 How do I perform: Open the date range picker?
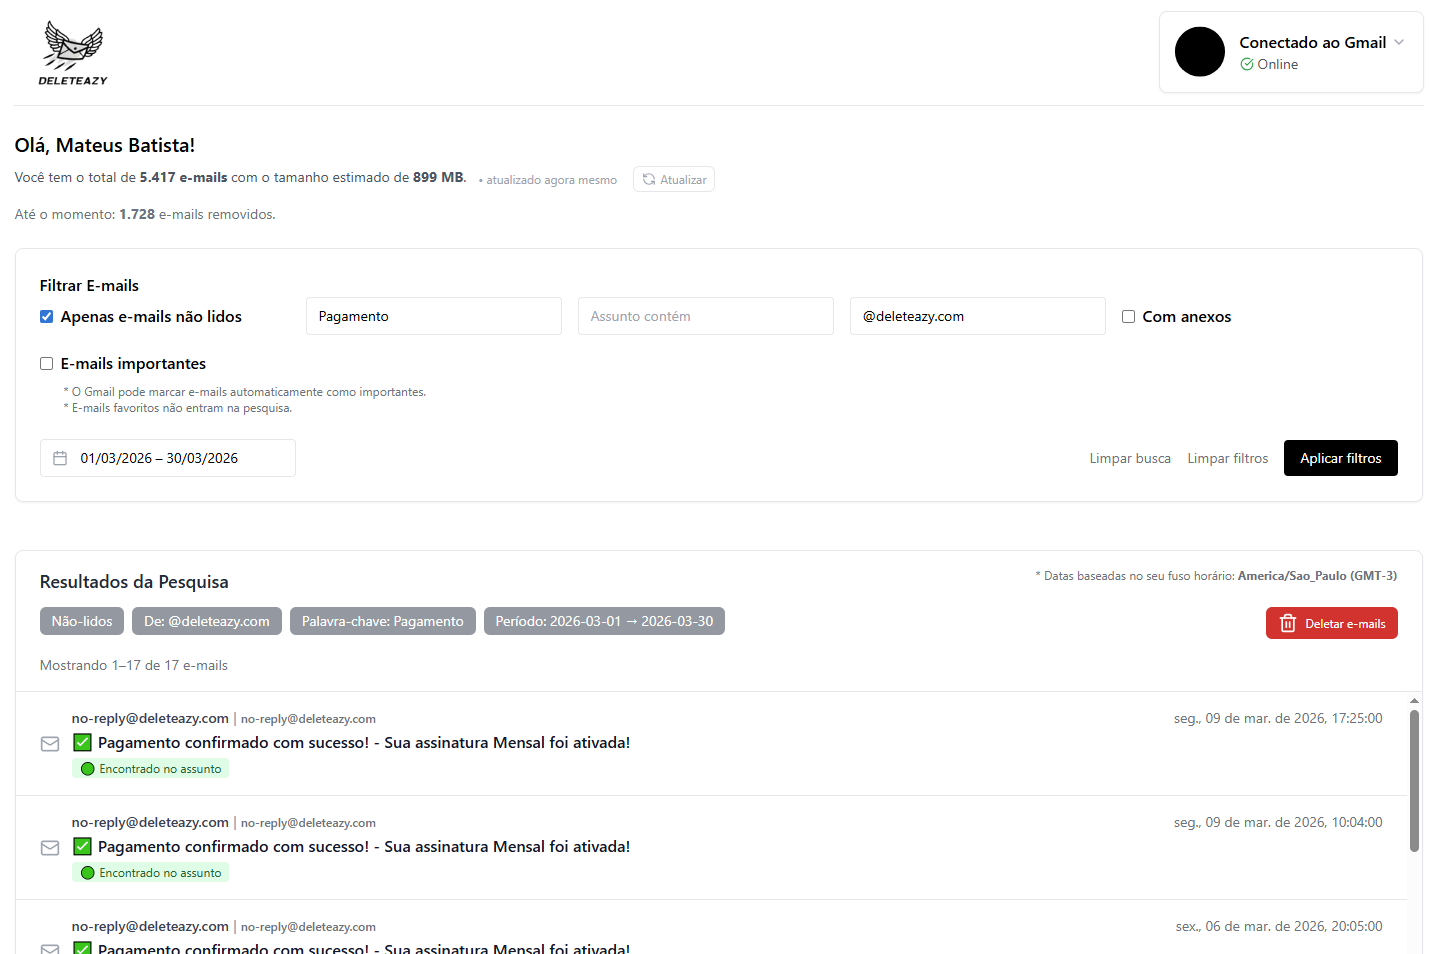167,457
